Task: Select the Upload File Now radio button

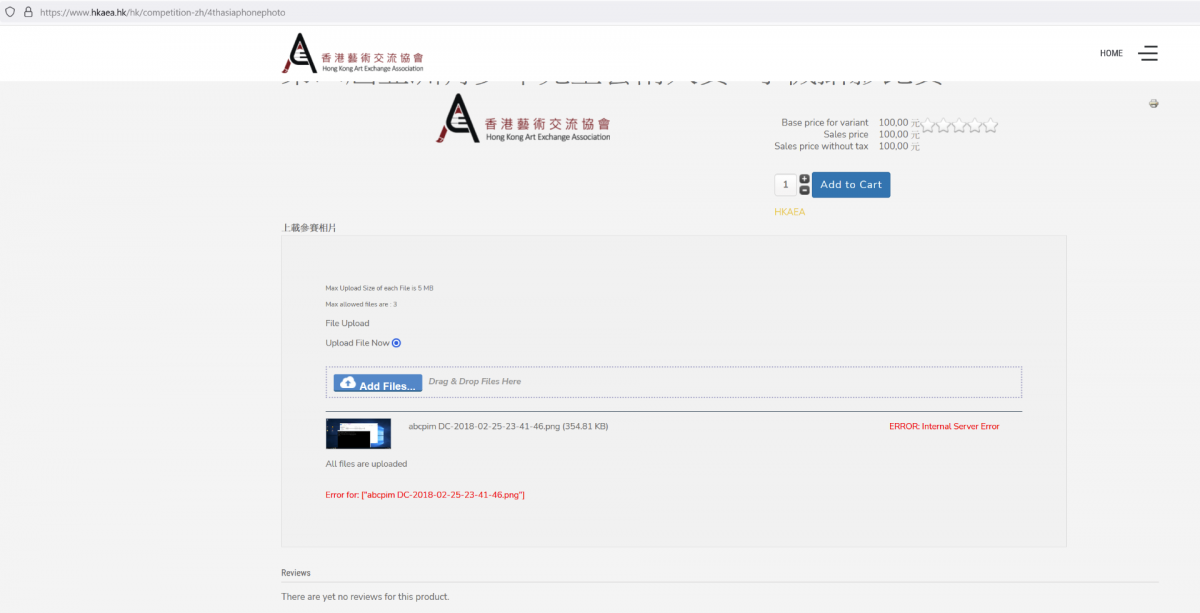Action: coord(396,343)
